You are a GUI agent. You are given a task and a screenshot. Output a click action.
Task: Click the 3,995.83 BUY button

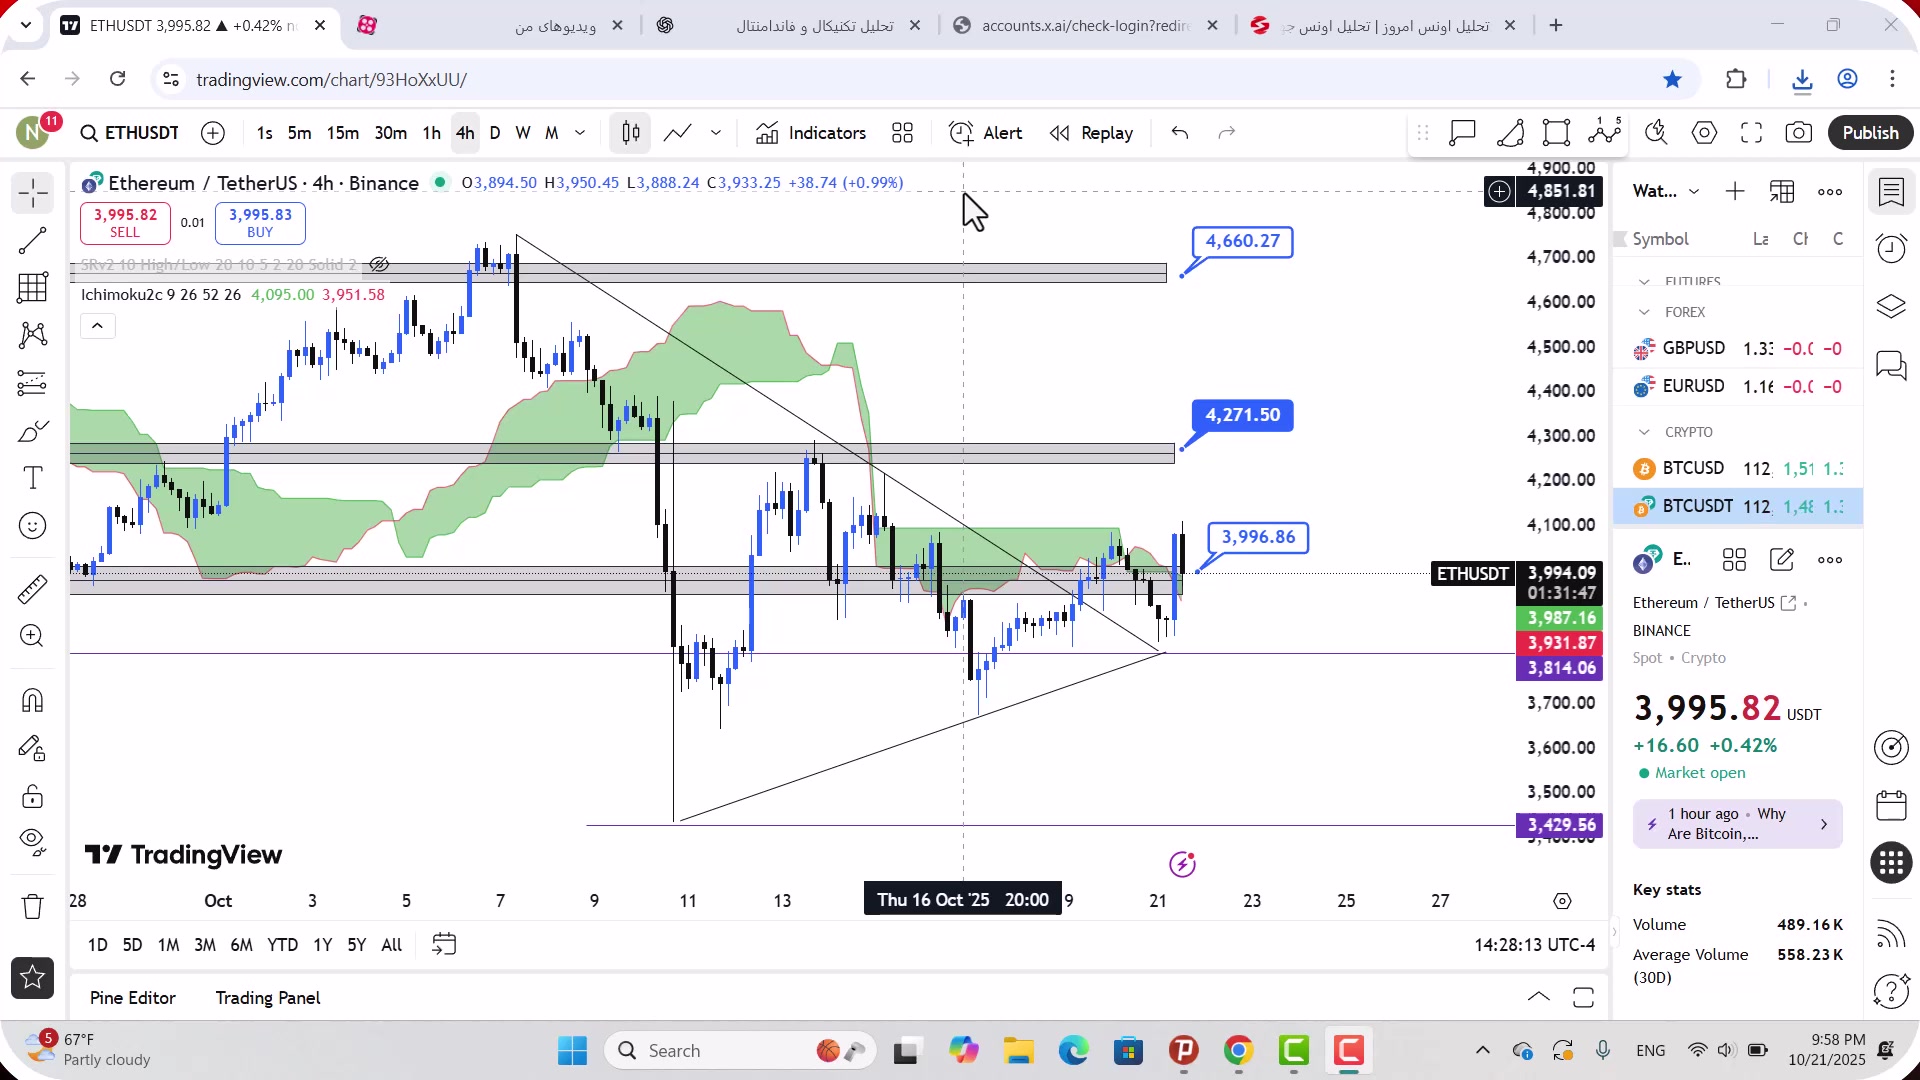click(260, 222)
